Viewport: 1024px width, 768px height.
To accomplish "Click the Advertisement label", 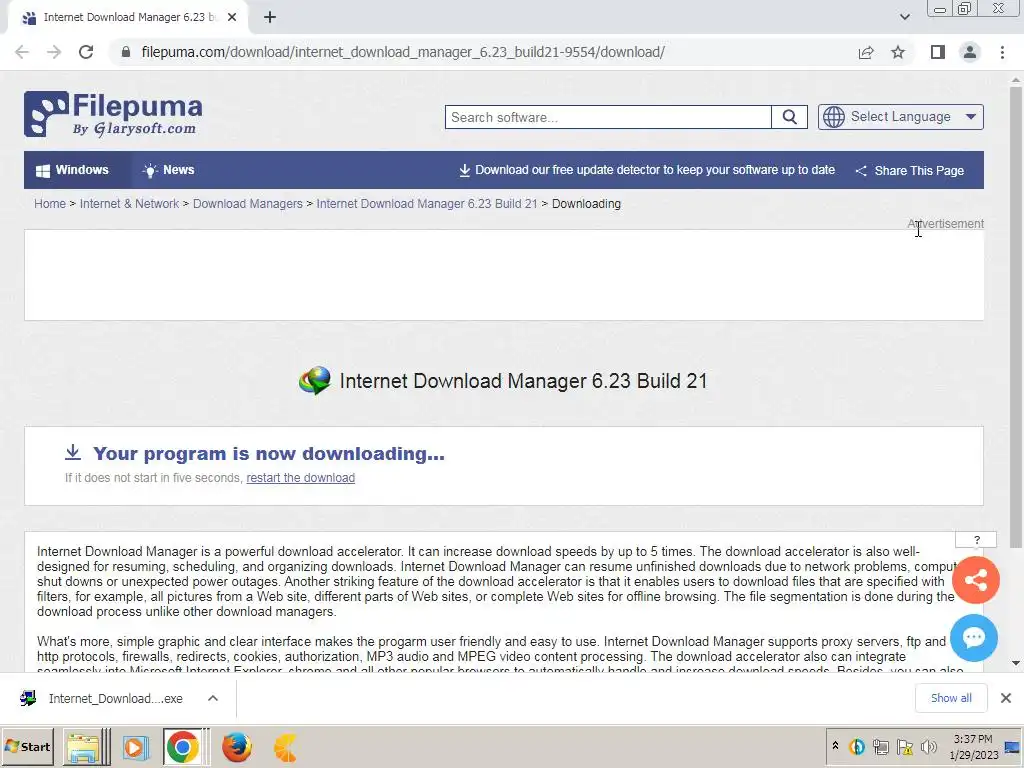I will click(945, 223).
